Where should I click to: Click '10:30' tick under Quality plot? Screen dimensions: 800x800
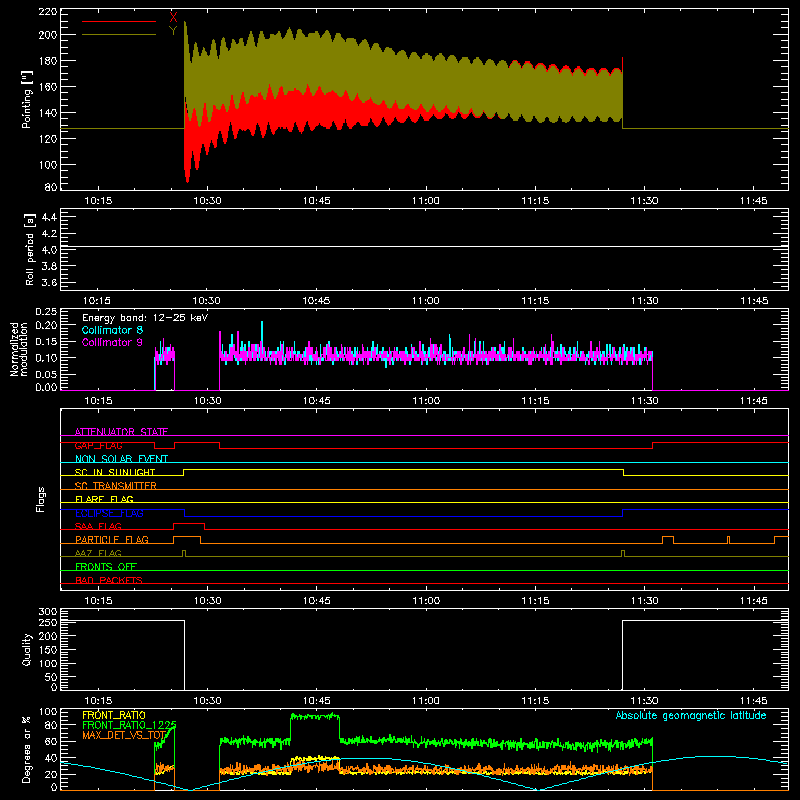(207, 701)
